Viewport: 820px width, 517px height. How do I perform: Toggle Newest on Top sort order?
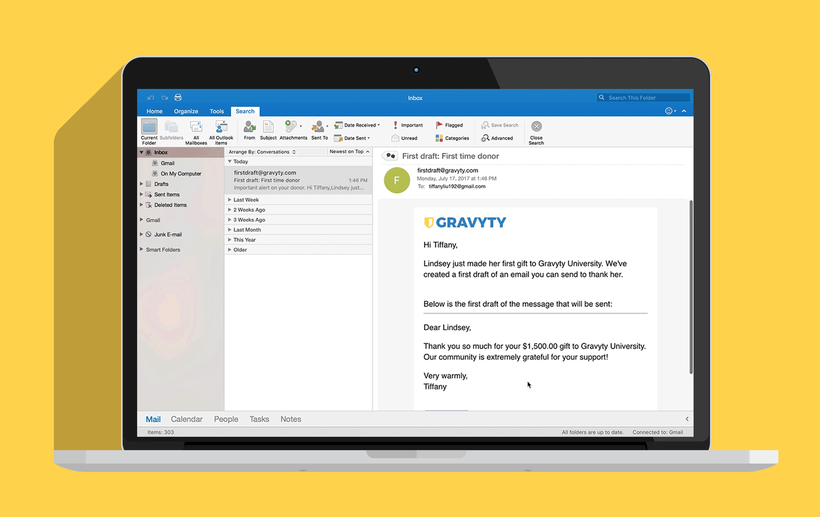tap(349, 152)
